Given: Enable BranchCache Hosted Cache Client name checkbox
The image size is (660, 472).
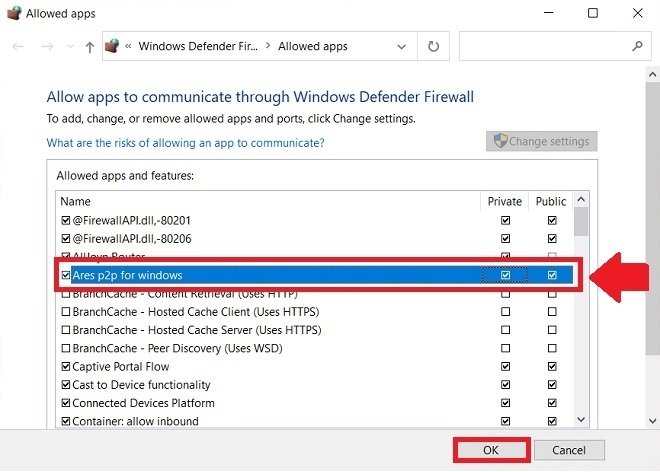Looking at the screenshot, I should click(x=66, y=312).
